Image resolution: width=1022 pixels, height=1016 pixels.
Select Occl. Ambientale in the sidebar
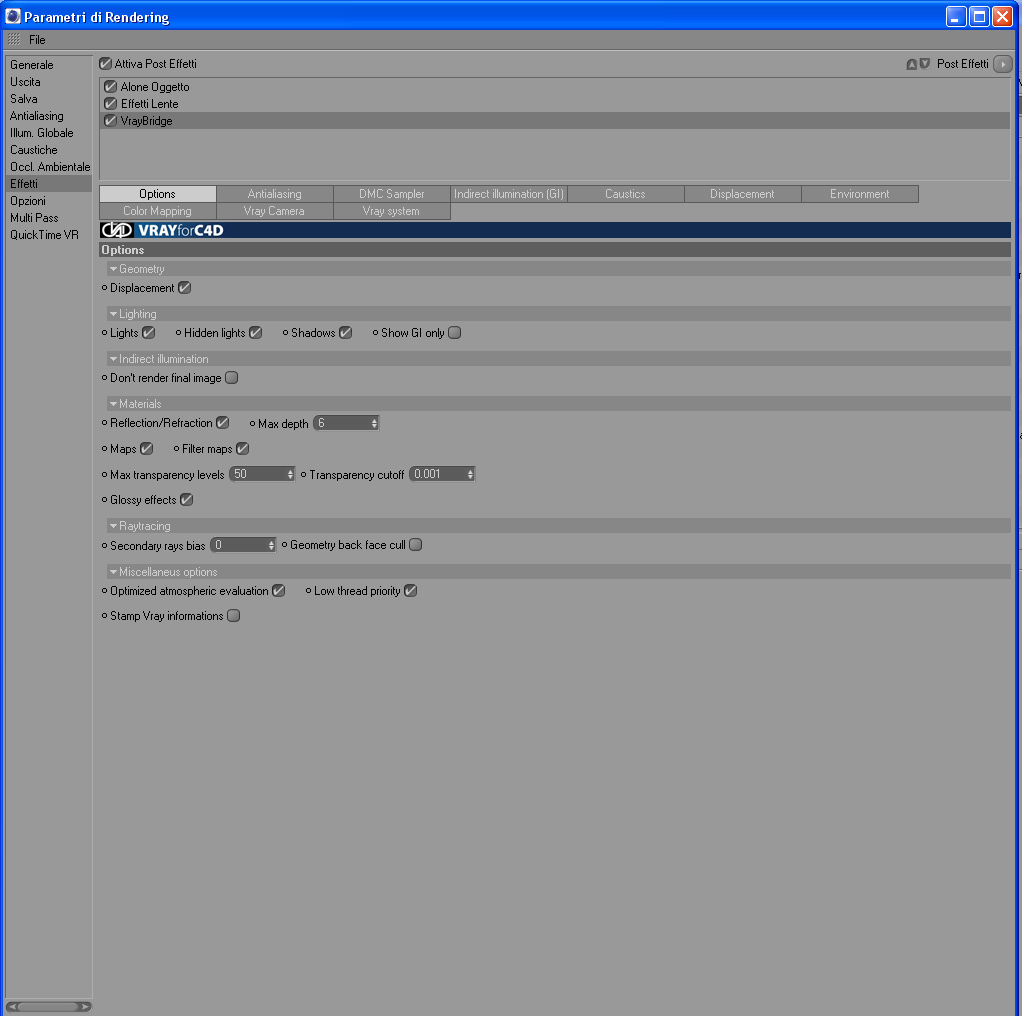48,166
